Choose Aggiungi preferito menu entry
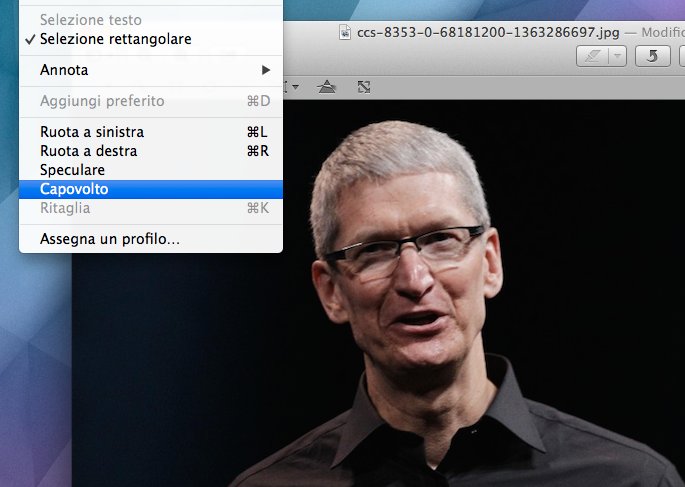Screen dimensions: 685x487 pyautogui.click(x=151, y=101)
